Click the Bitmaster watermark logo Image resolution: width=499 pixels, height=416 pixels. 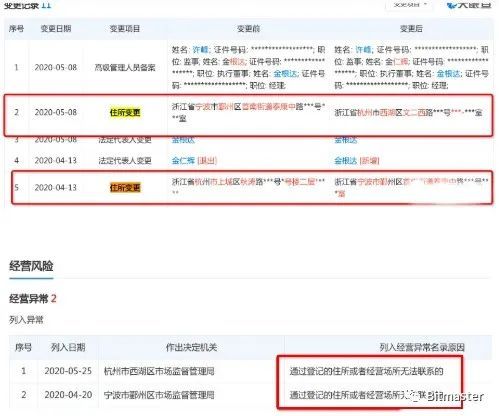point(448,396)
